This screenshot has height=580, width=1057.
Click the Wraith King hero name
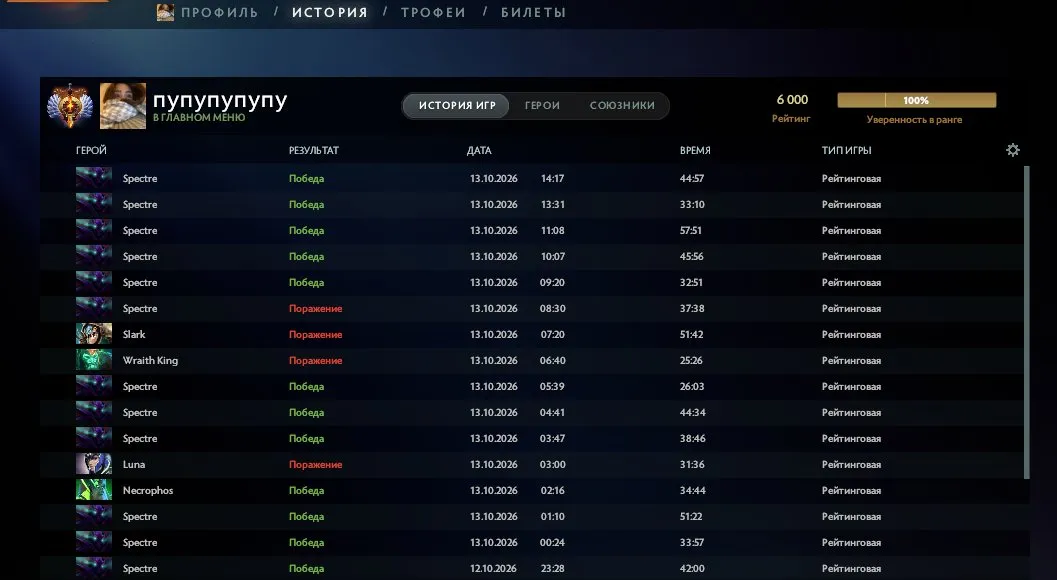coord(150,360)
